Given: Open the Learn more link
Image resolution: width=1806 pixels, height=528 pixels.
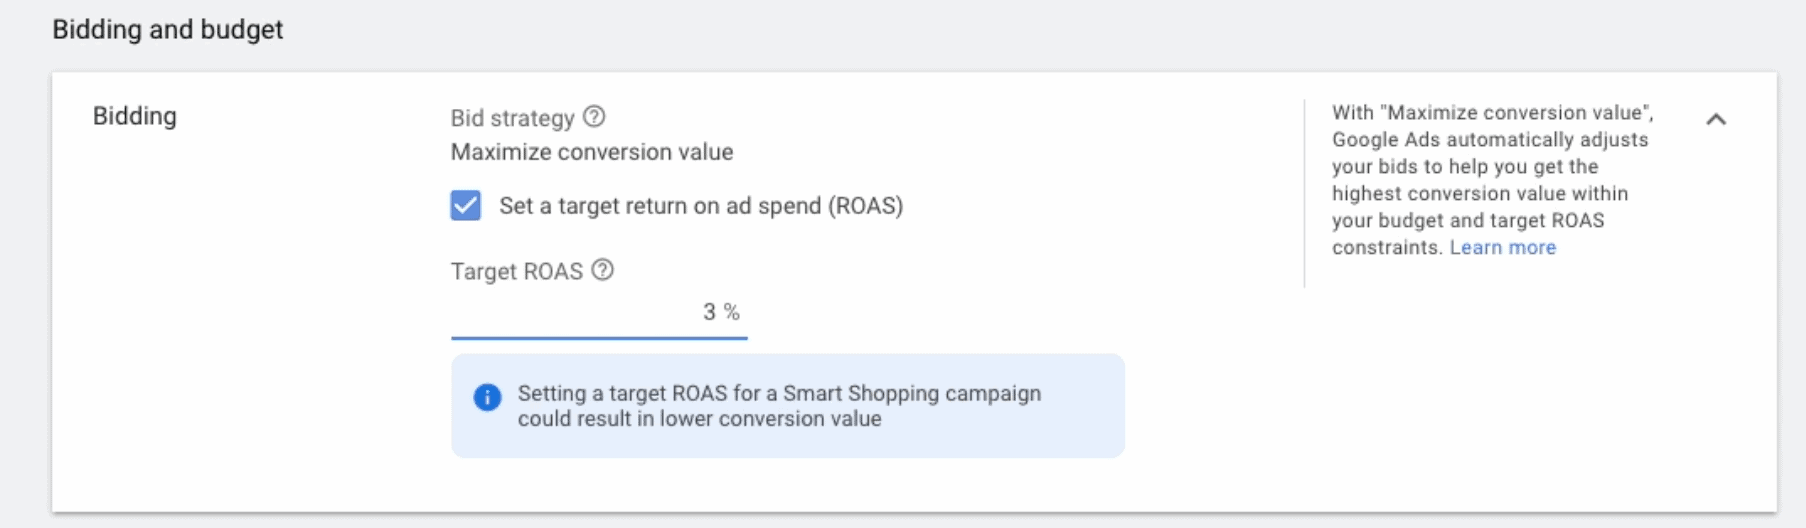Looking at the screenshot, I should coord(1503,247).
